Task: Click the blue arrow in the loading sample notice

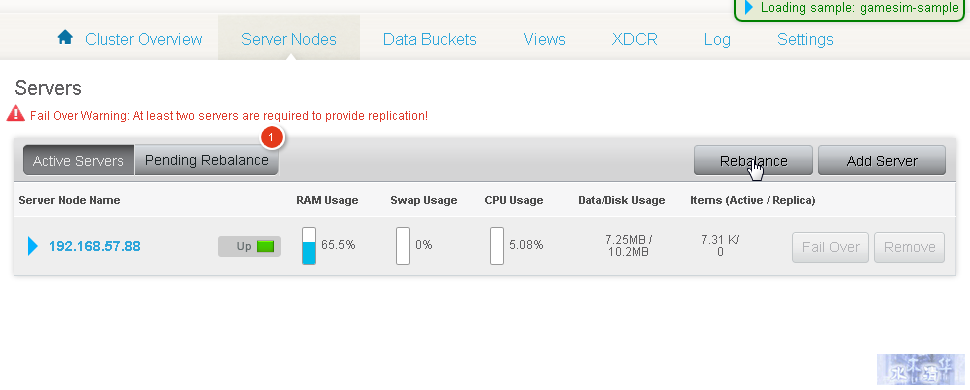Action: (749, 7)
